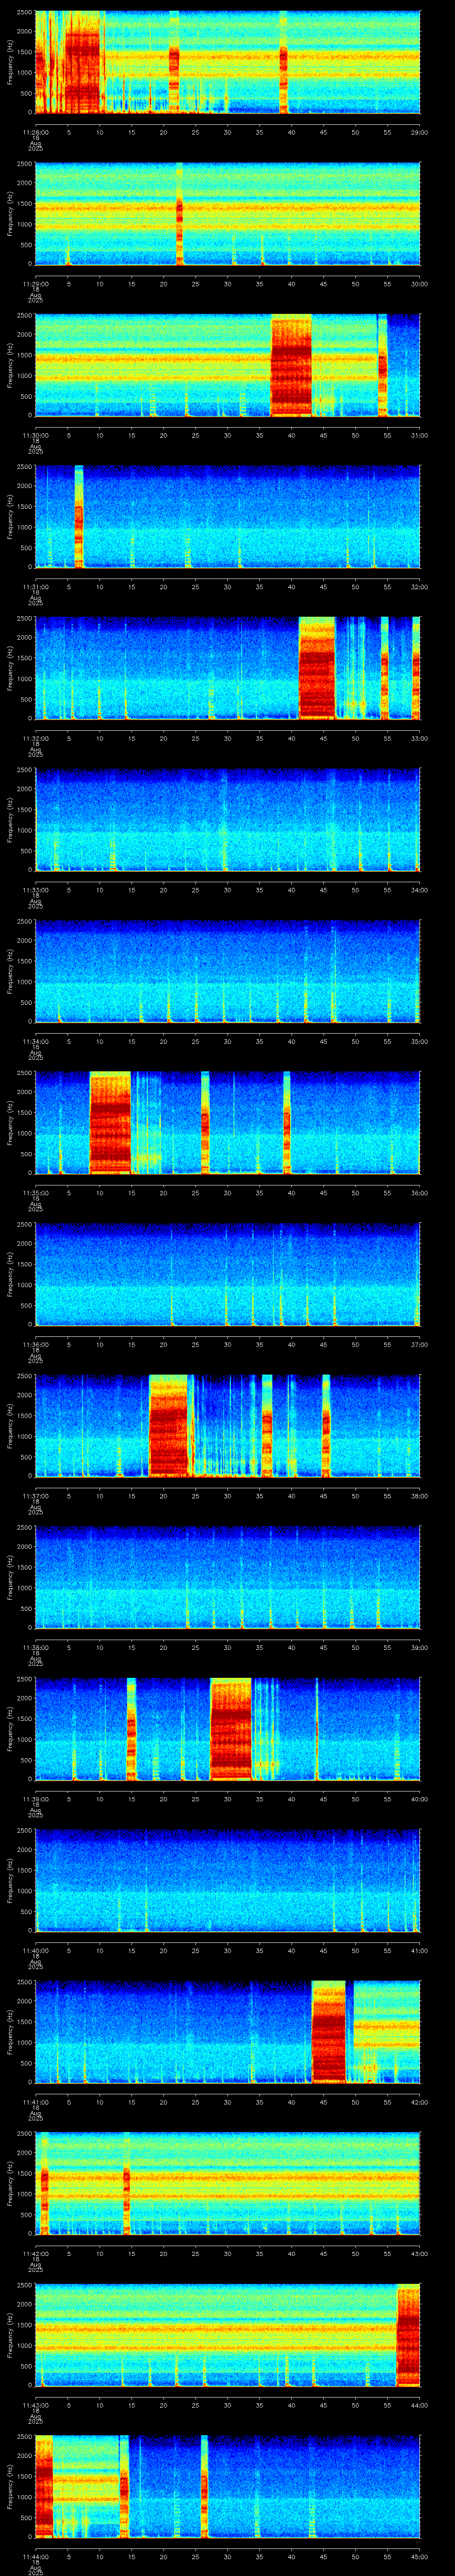Open the 11:36:00 spectrogram panel
The image size is (455, 2576).
tap(227, 1274)
